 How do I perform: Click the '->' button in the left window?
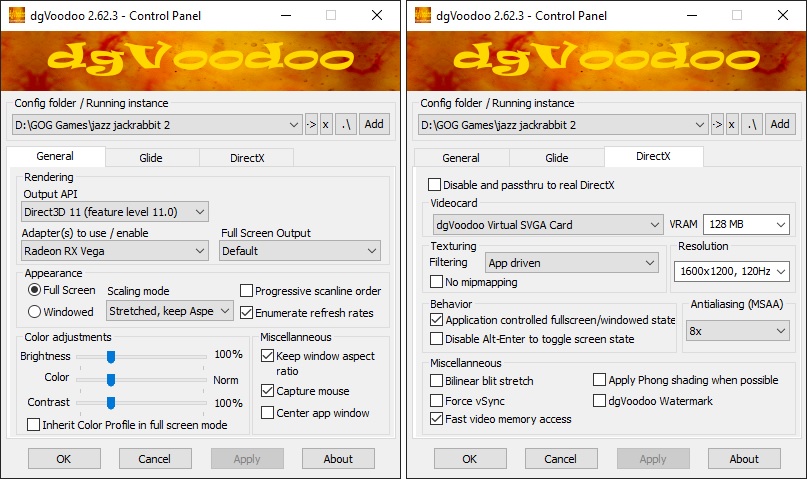311,125
